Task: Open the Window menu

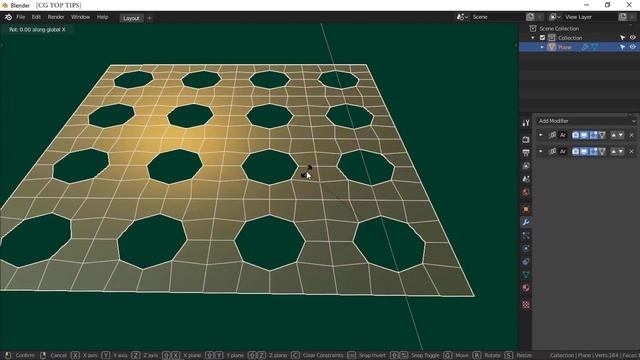Action: [80, 17]
